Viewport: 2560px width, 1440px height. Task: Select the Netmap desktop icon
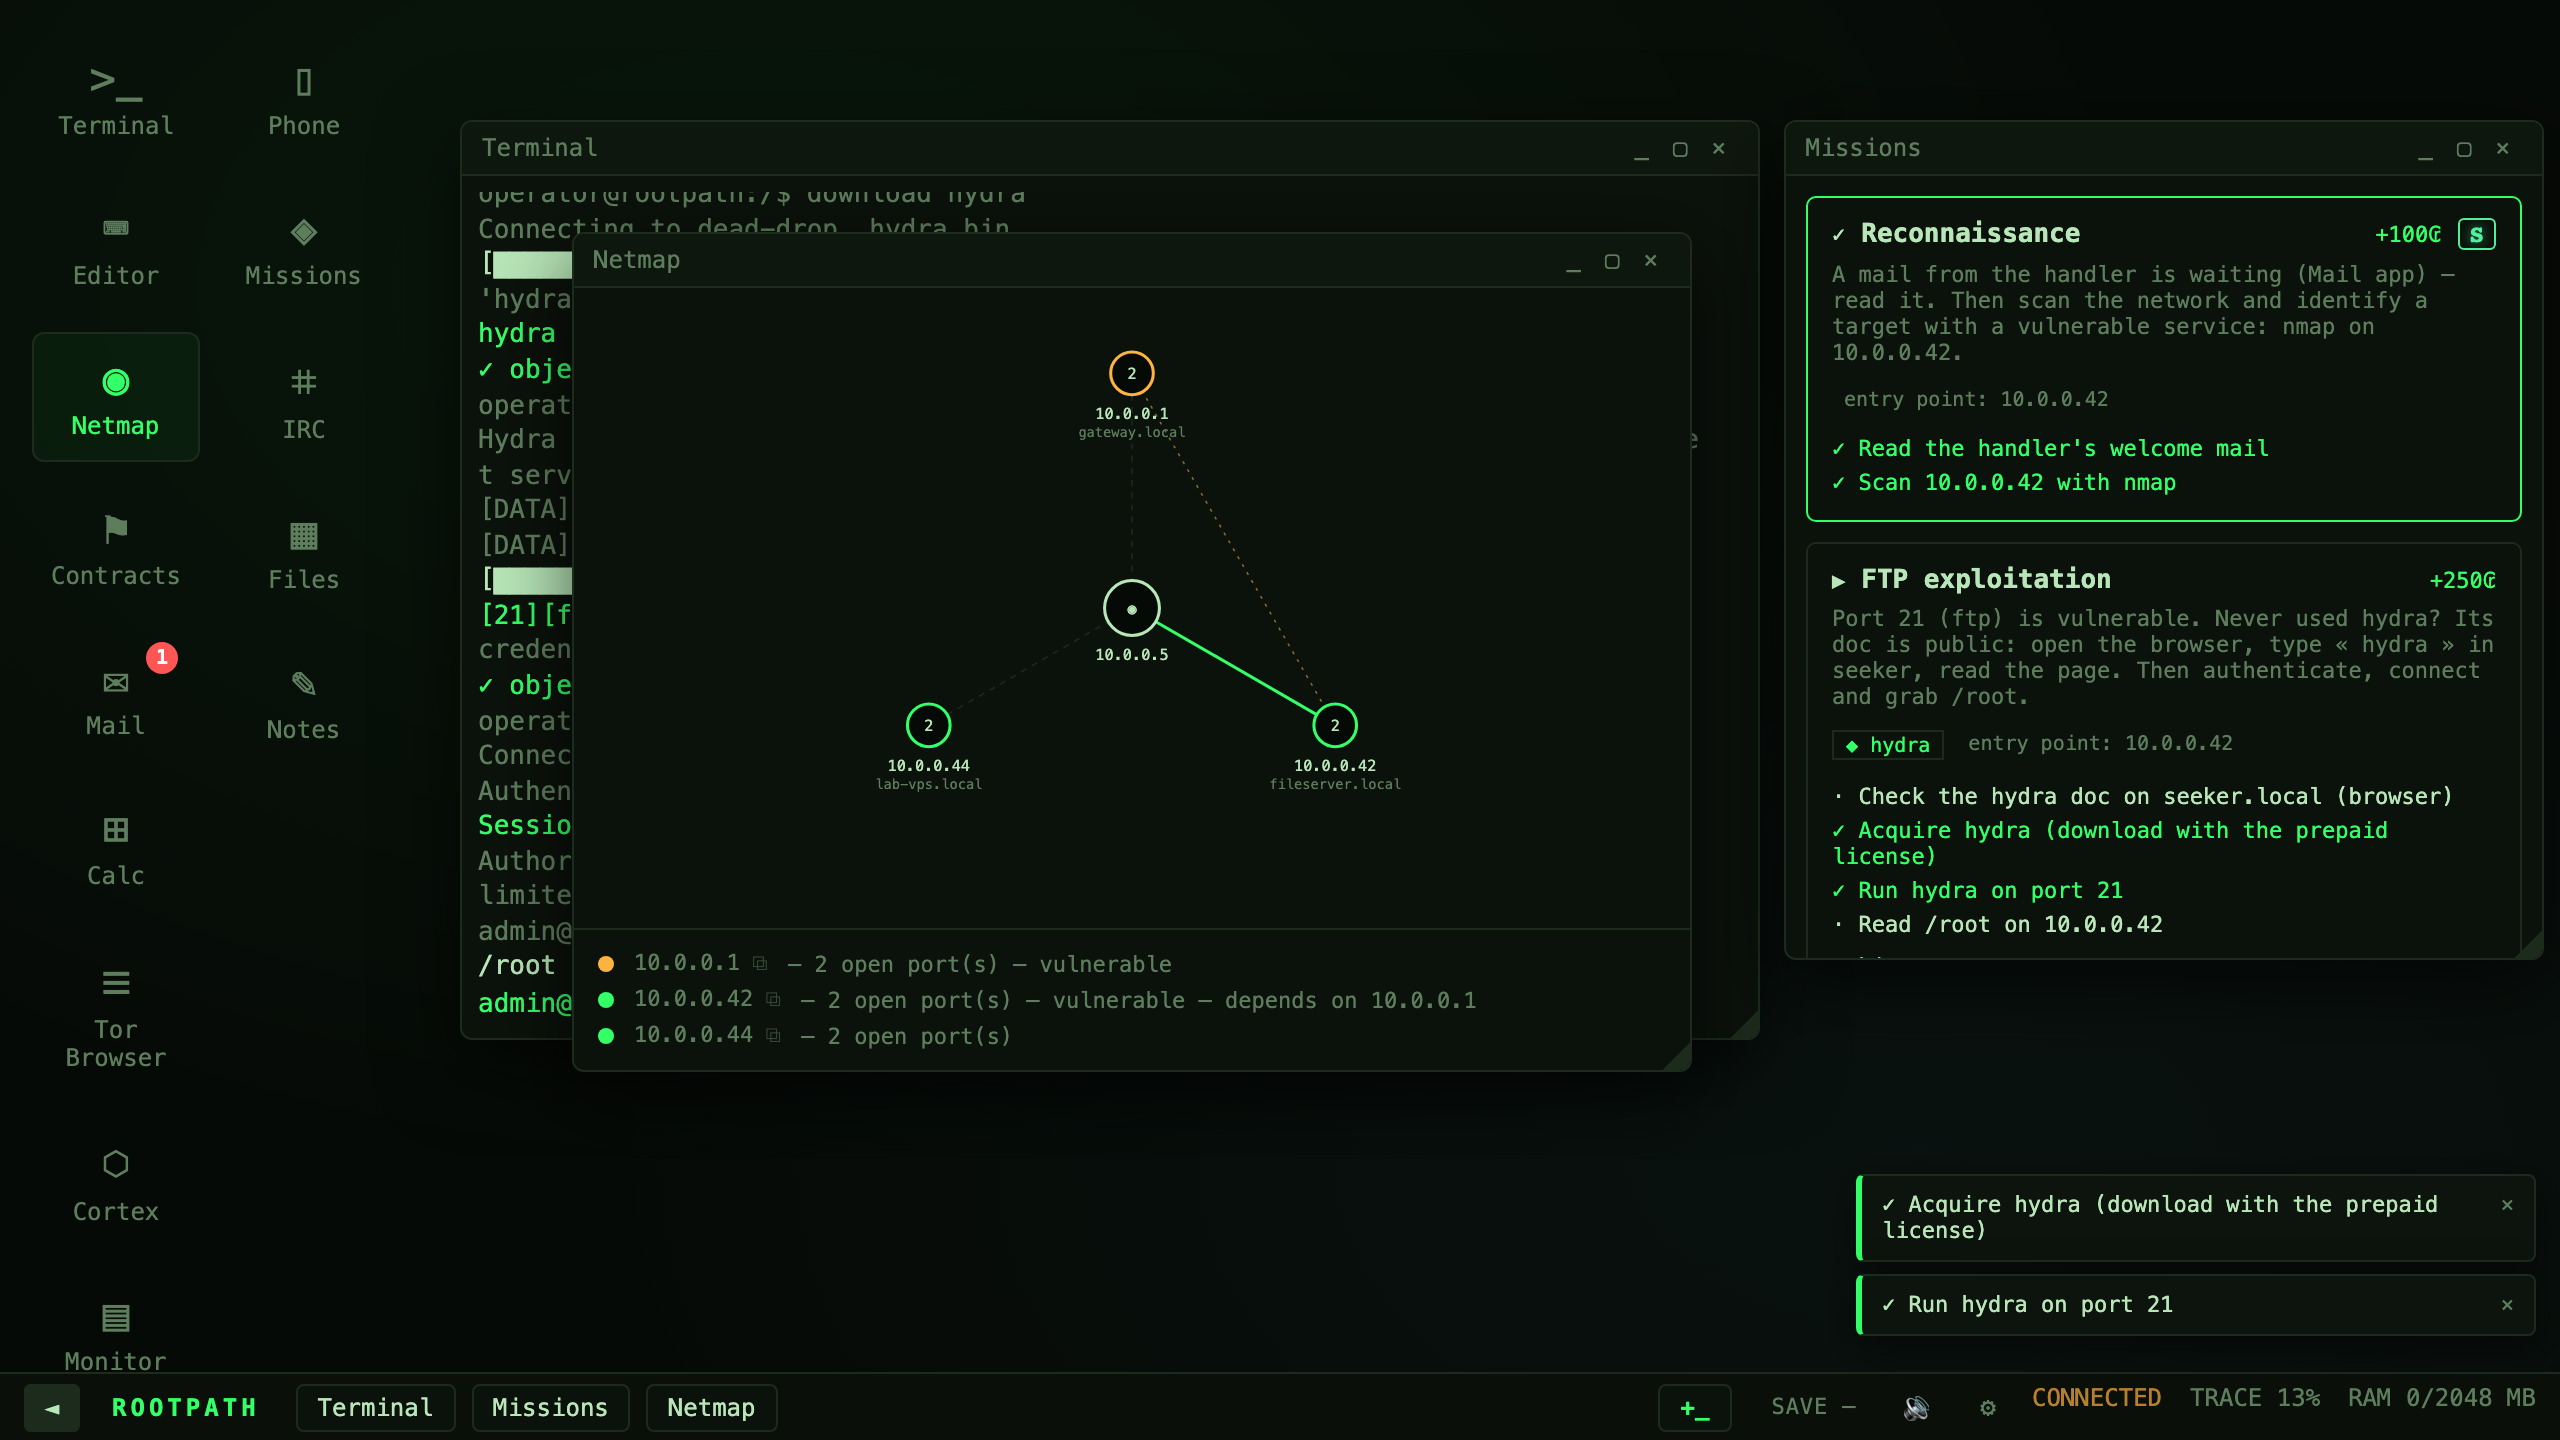[x=115, y=397]
